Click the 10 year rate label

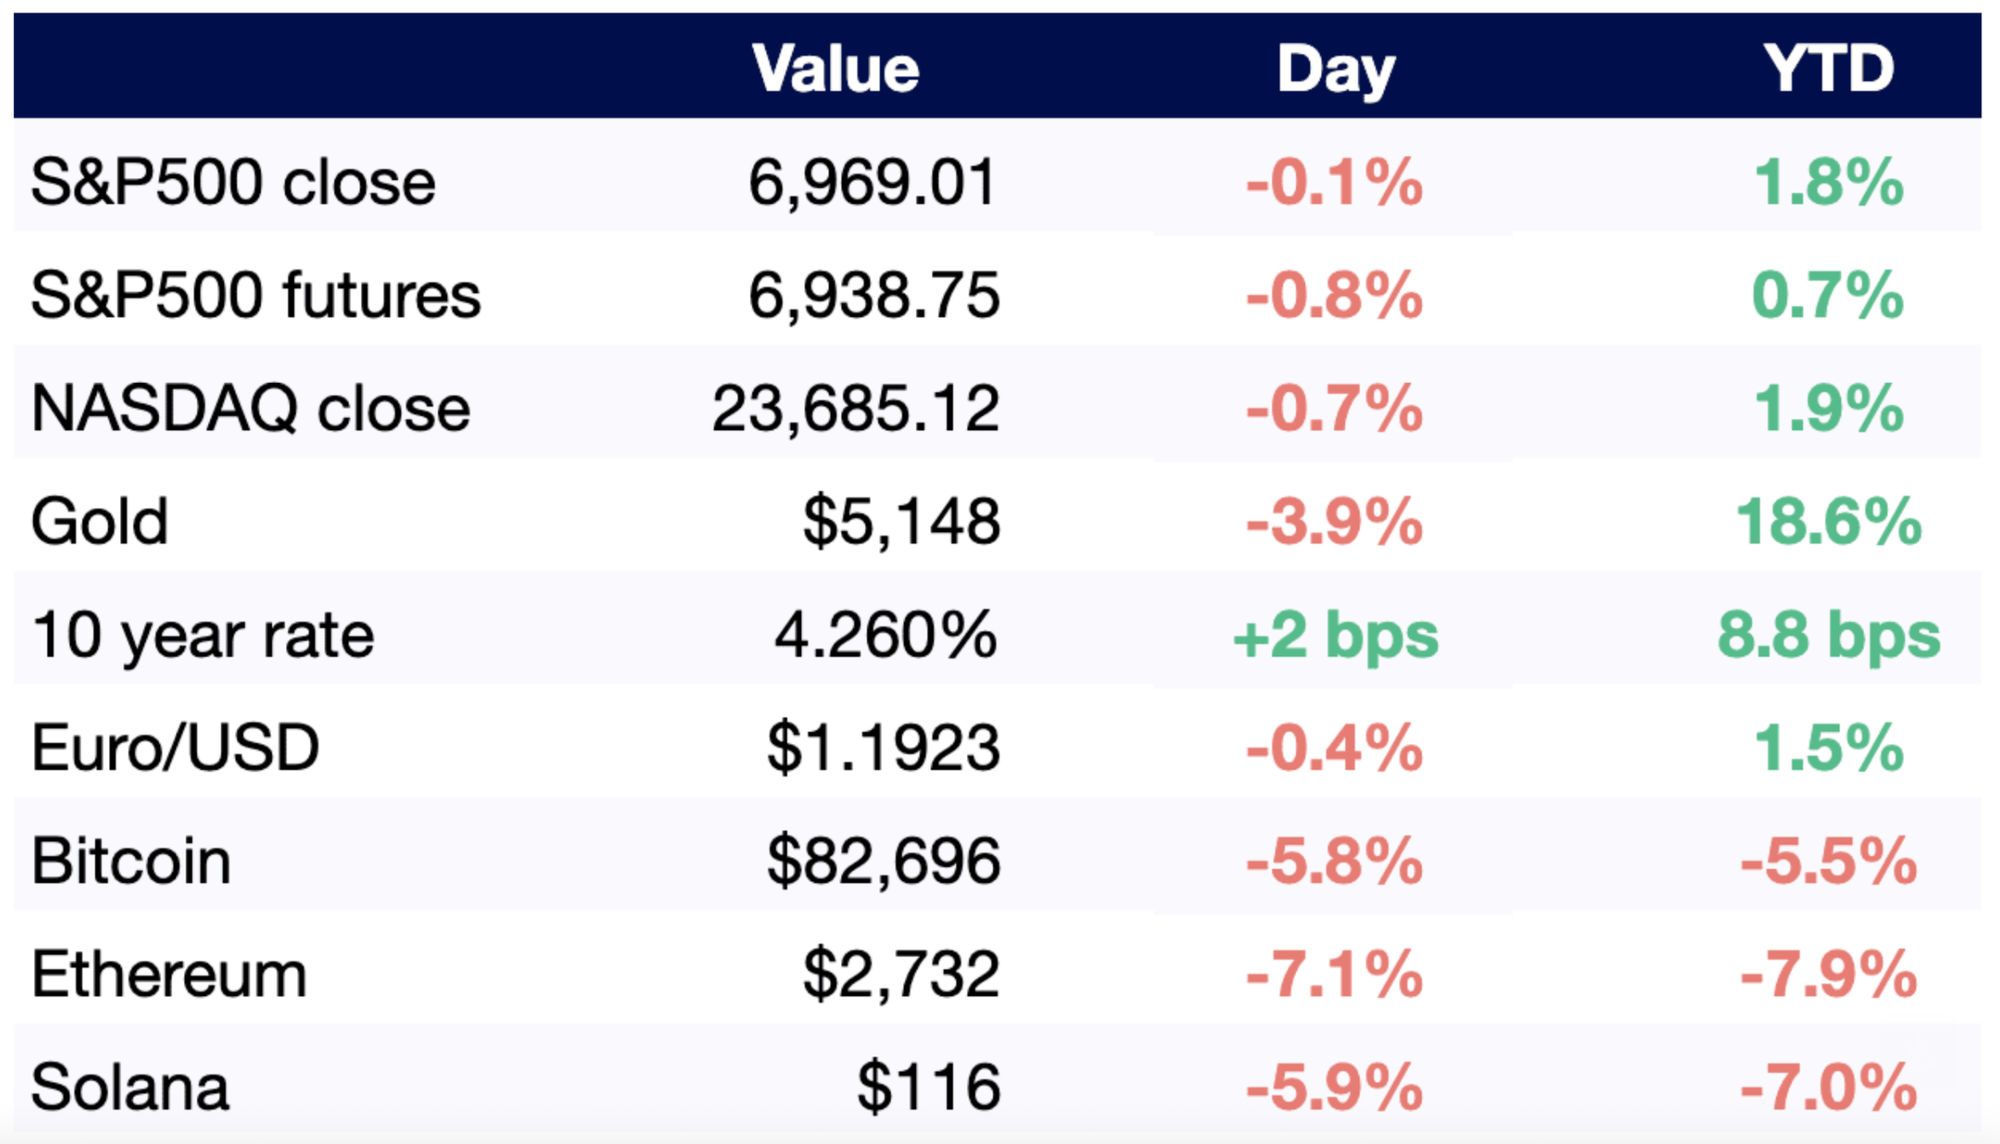(x=203, y=635)
